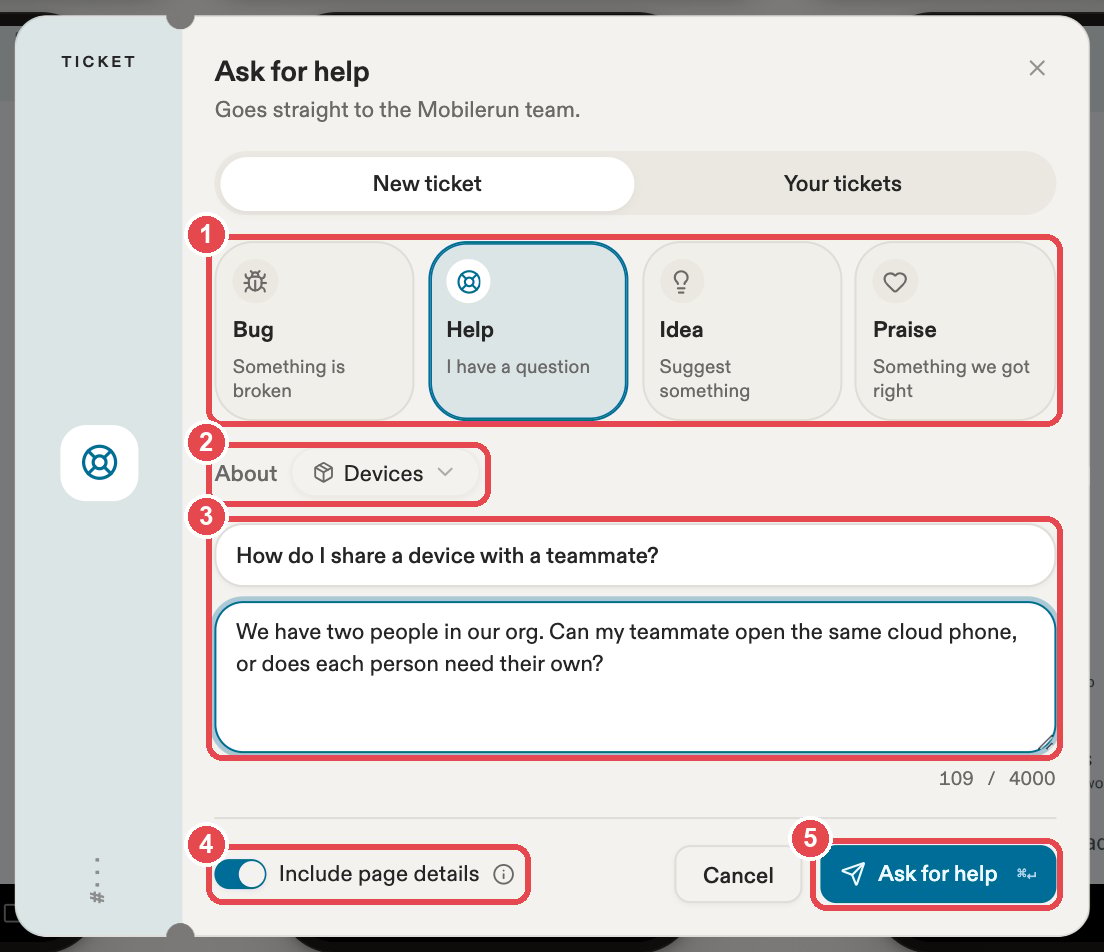The width and height of the screenshot is (1104, 952).
Task: Select the Bug ticket type card
Action: (x=314, y=331)
